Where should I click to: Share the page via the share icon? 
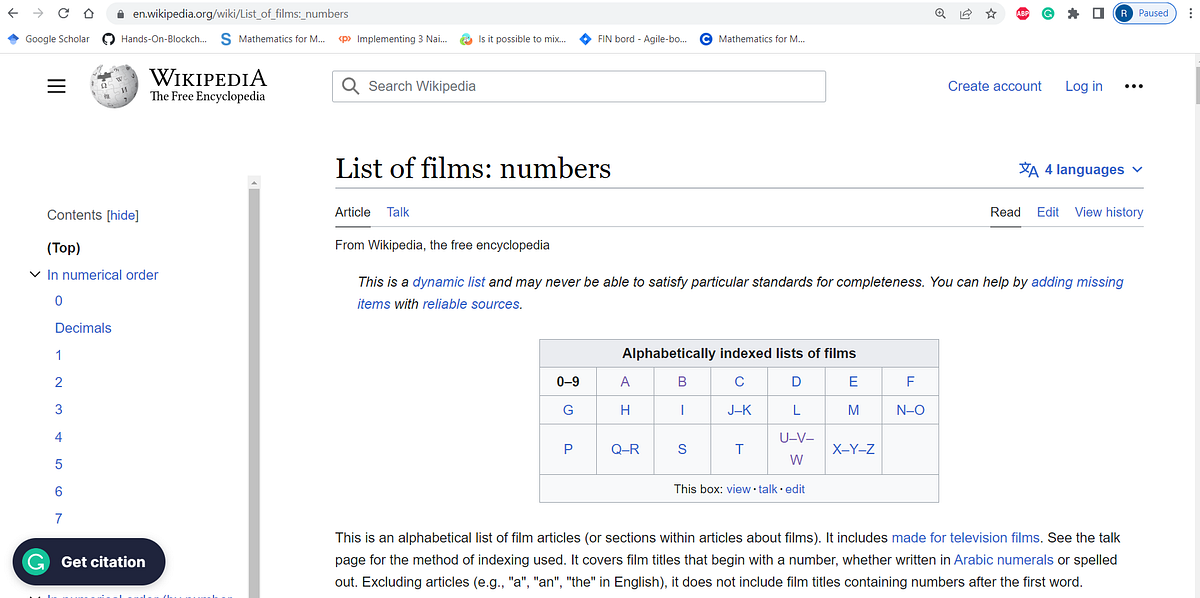coord(965,13)
